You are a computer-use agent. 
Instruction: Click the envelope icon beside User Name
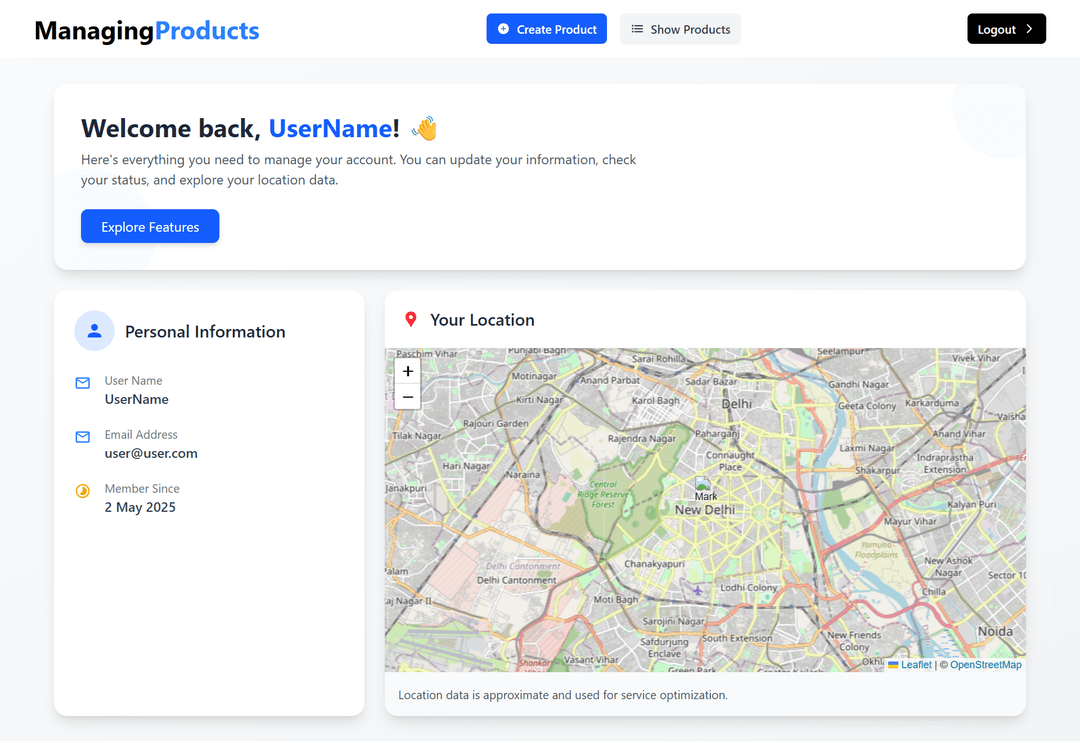click(83, 383)
